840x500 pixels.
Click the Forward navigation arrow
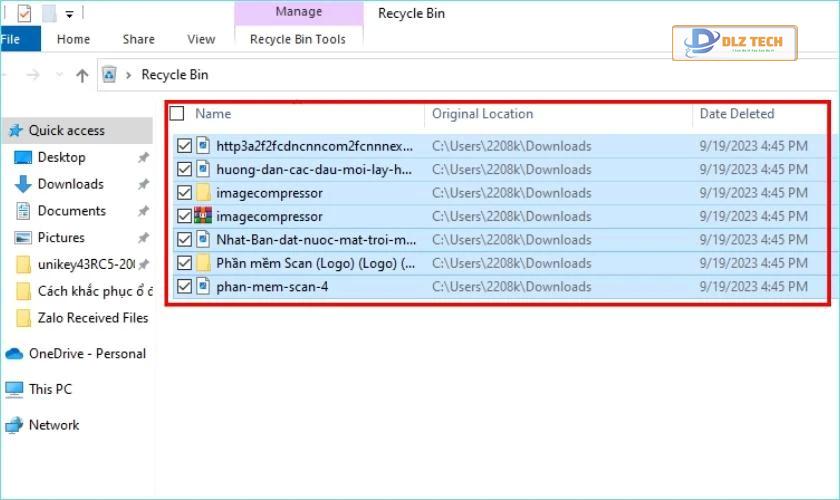pyautogui.click(x=33, y=75)
